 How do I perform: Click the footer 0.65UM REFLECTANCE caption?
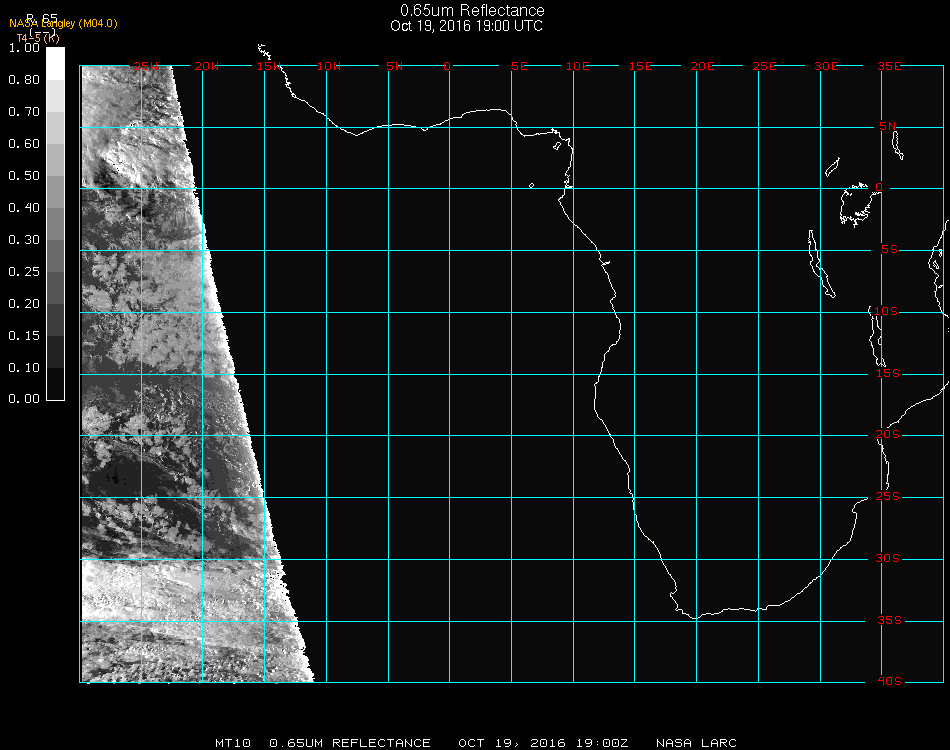point(351,743)
